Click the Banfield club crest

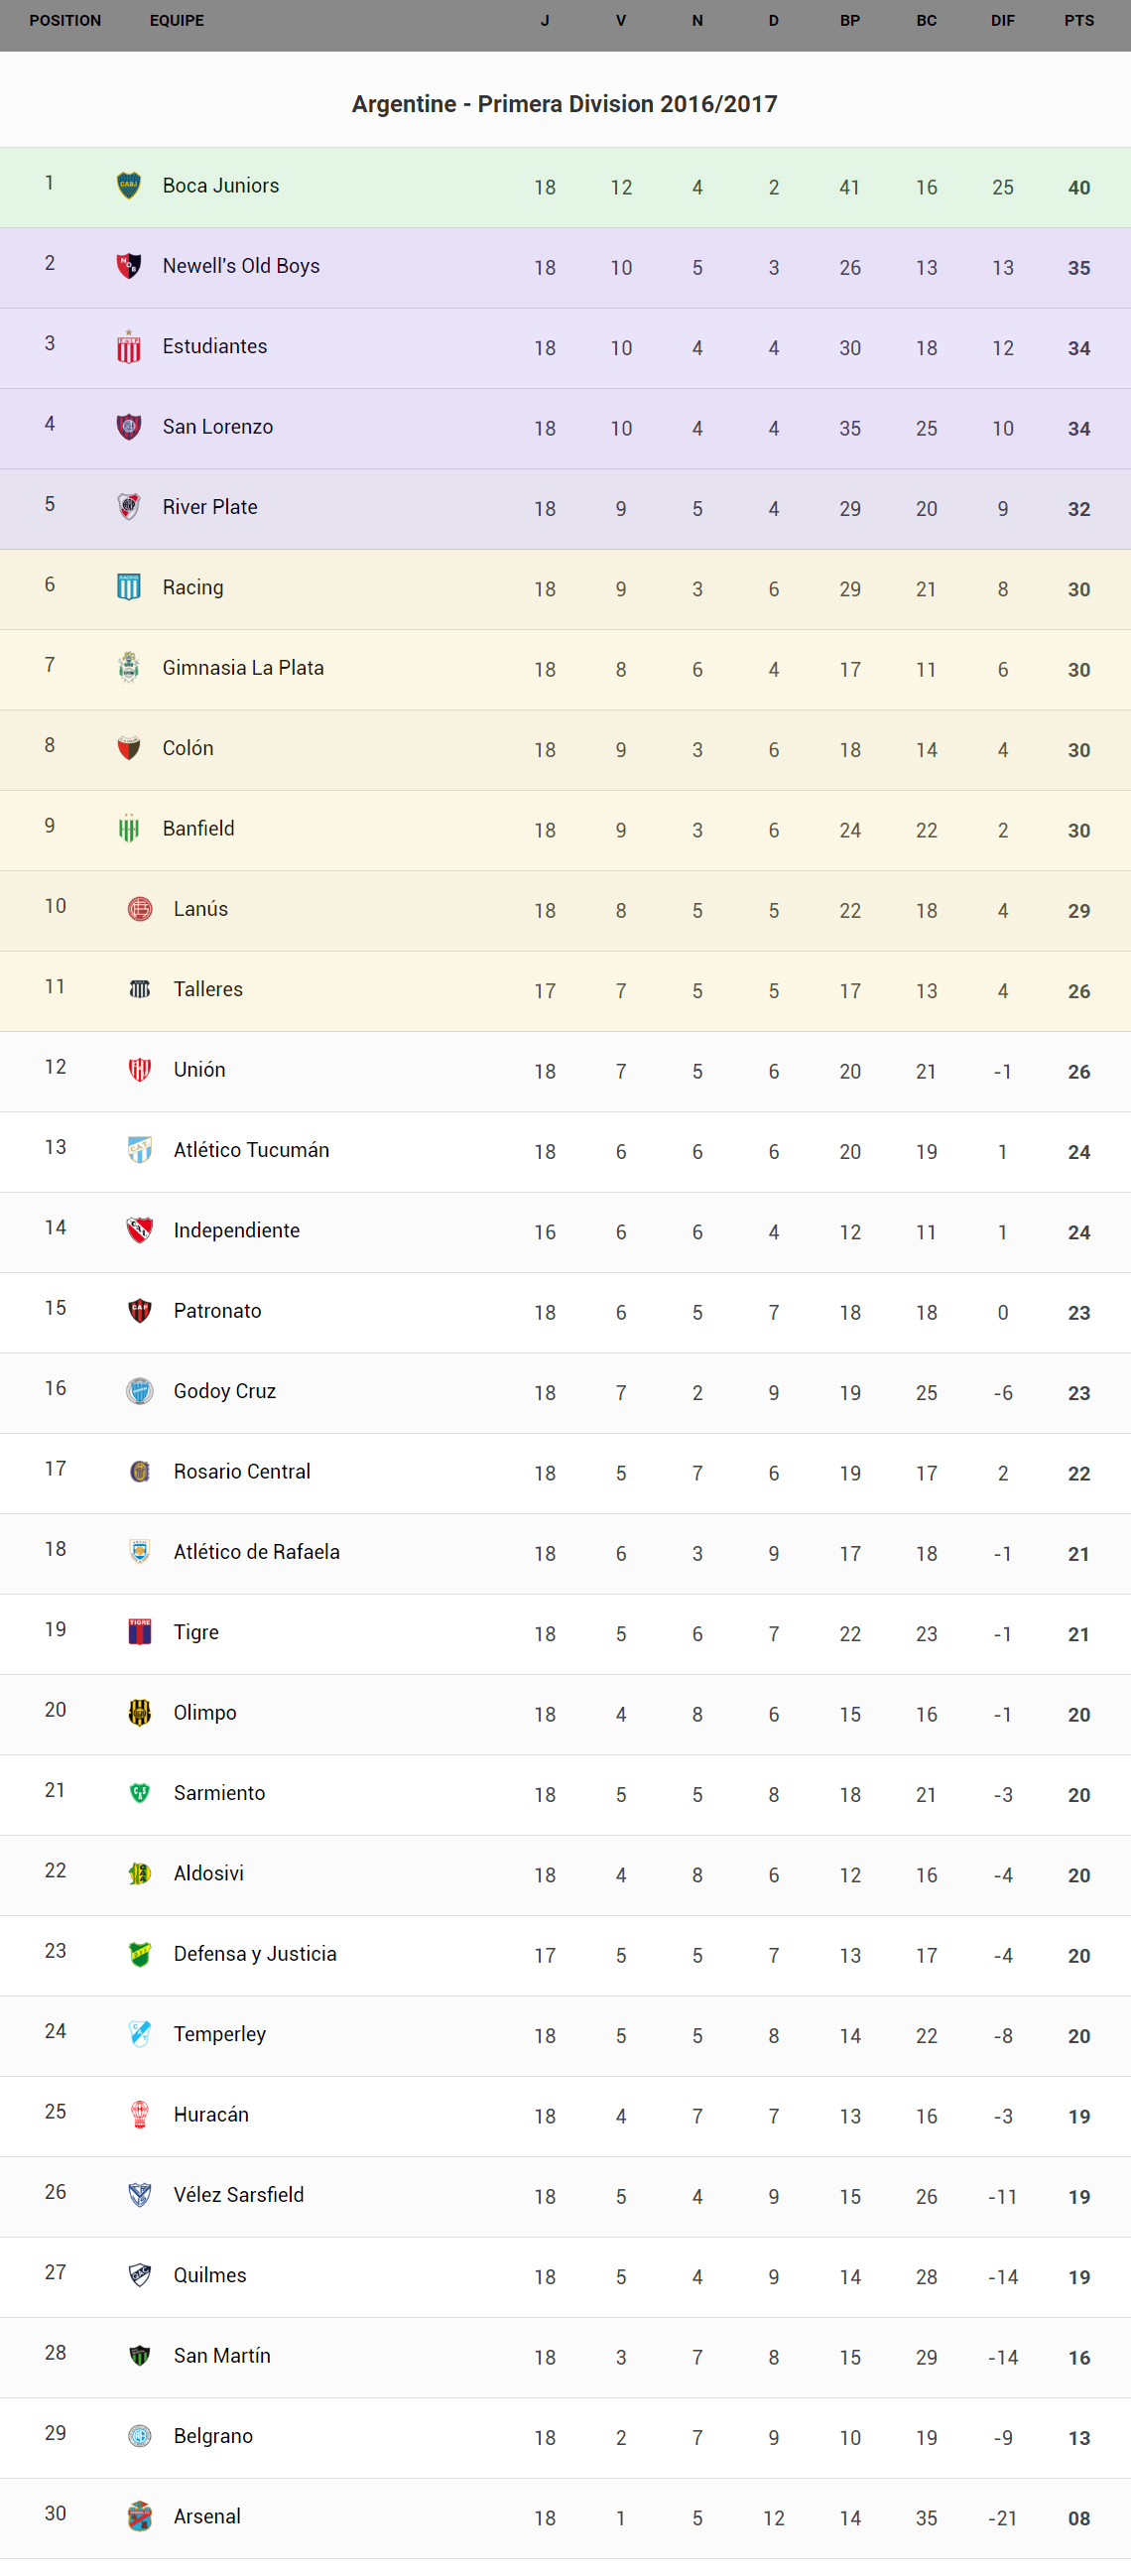[129, 828]
